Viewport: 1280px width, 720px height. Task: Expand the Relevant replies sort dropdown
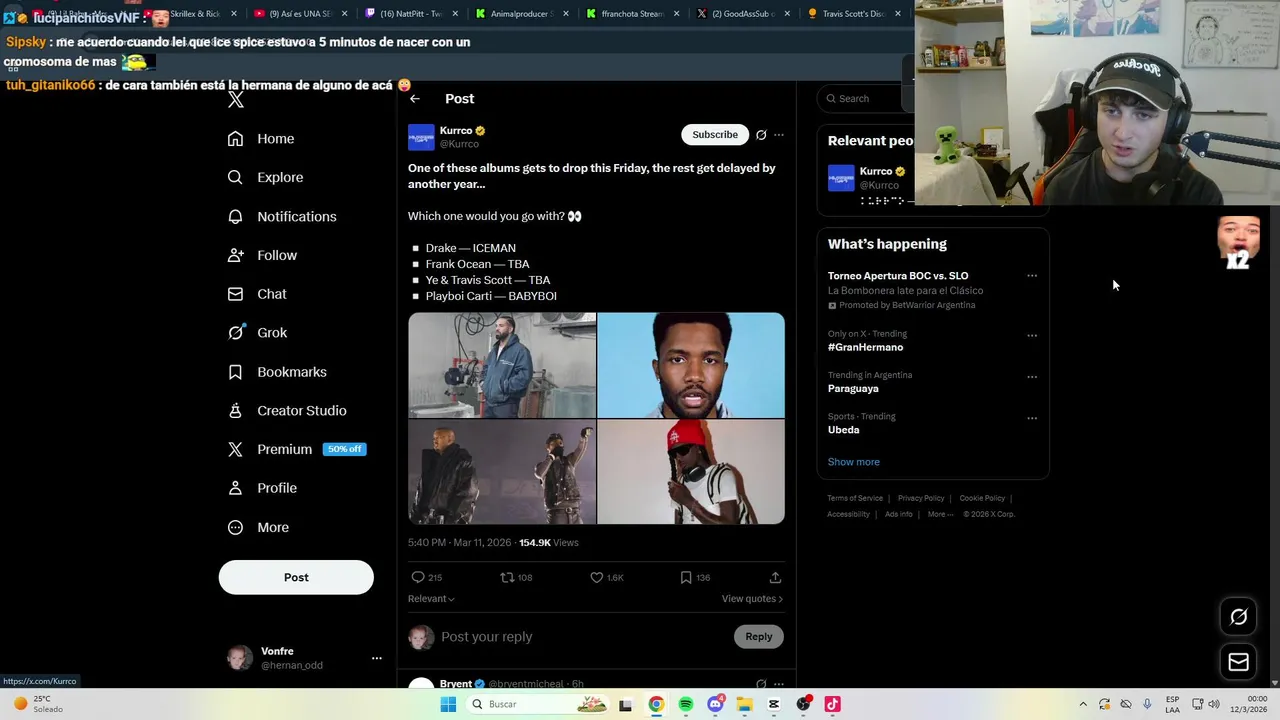(x=431, y=599)
